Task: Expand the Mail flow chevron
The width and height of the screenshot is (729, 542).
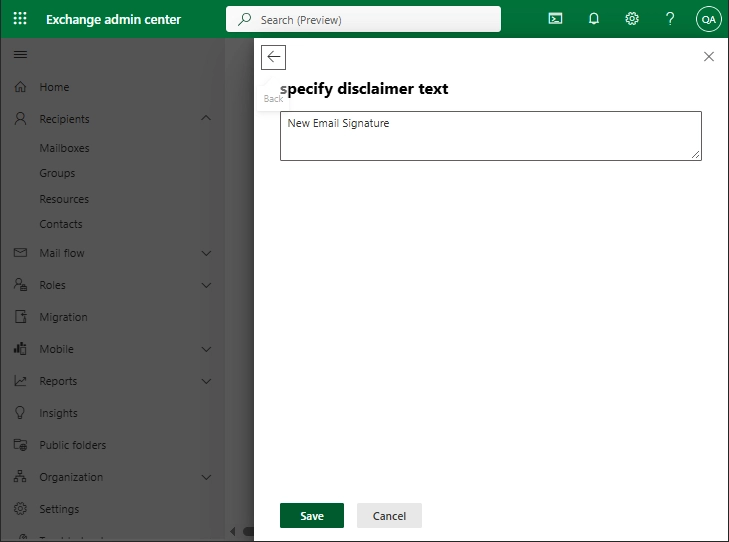Action: pyautogui.click(x=206, y=253)
